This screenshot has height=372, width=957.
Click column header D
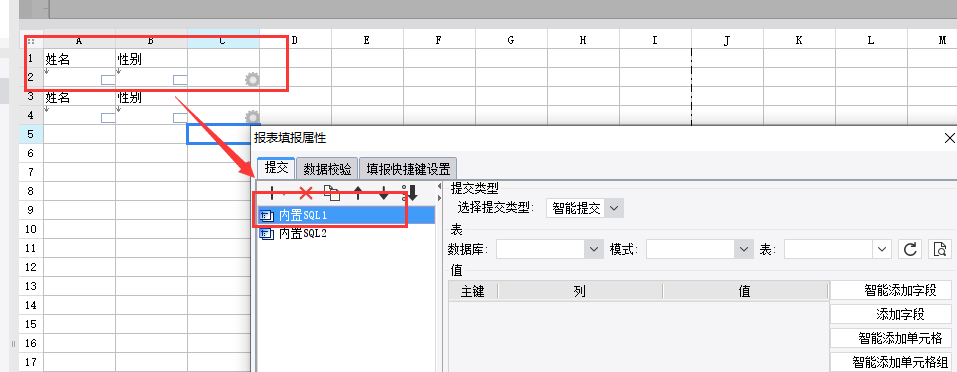click(x=295, y=40)
